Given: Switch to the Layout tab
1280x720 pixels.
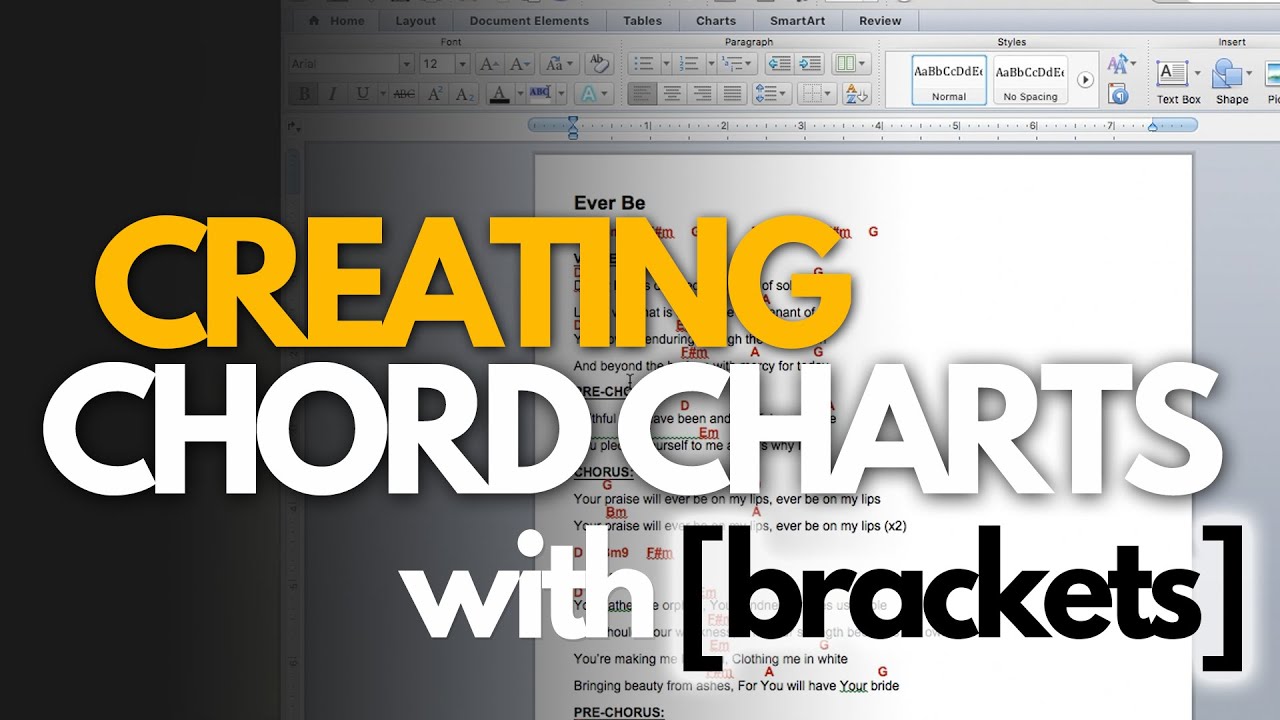Looking at the screenshot, I should click(415, 20).
